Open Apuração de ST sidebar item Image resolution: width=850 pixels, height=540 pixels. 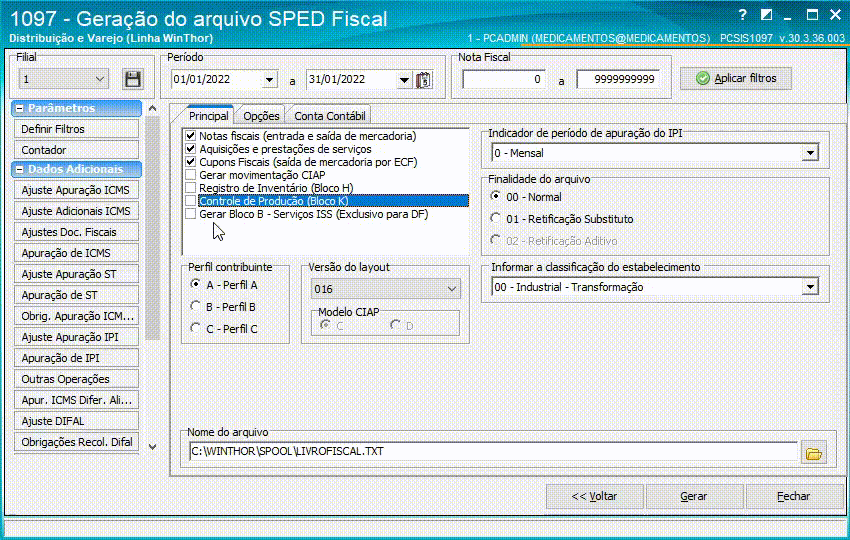pos(76,295)
